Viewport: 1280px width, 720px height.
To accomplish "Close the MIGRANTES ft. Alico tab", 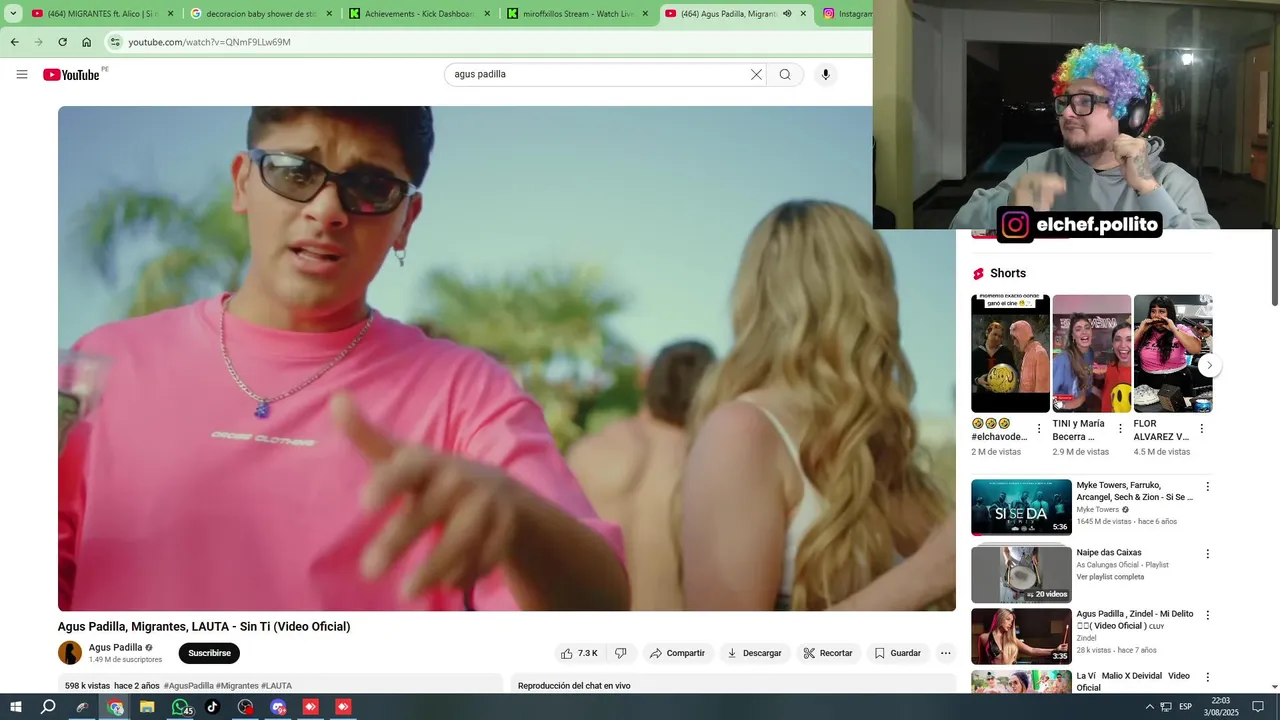I will [170, 14].
